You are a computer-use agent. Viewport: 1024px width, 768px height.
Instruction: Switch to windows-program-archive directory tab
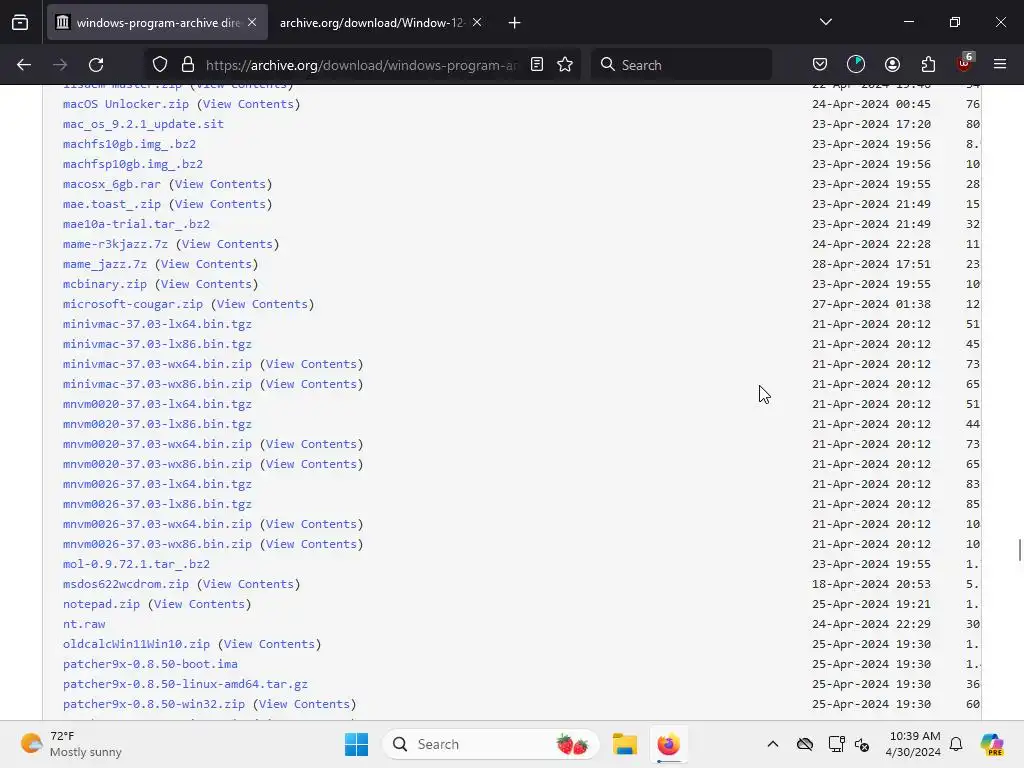(x=157, y=23)
